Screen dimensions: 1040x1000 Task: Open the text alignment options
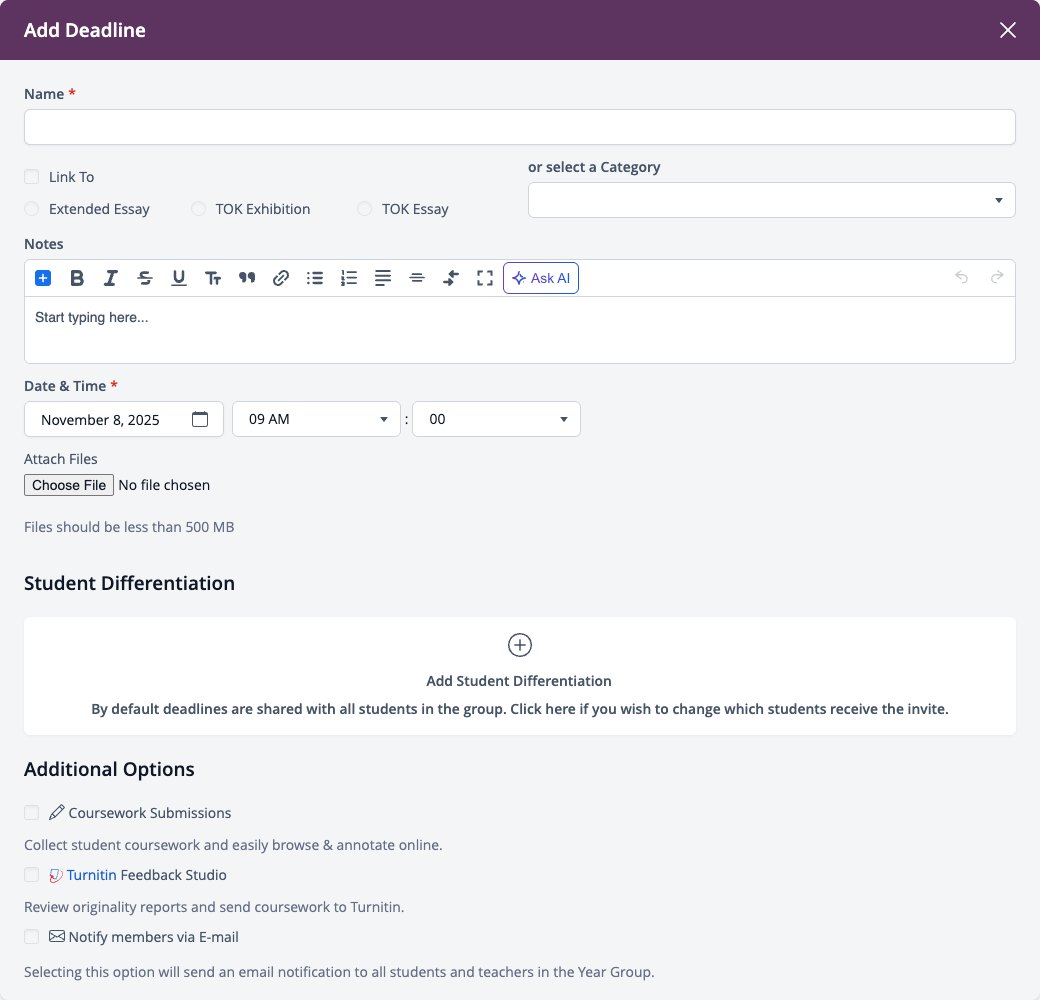(383, 278)
